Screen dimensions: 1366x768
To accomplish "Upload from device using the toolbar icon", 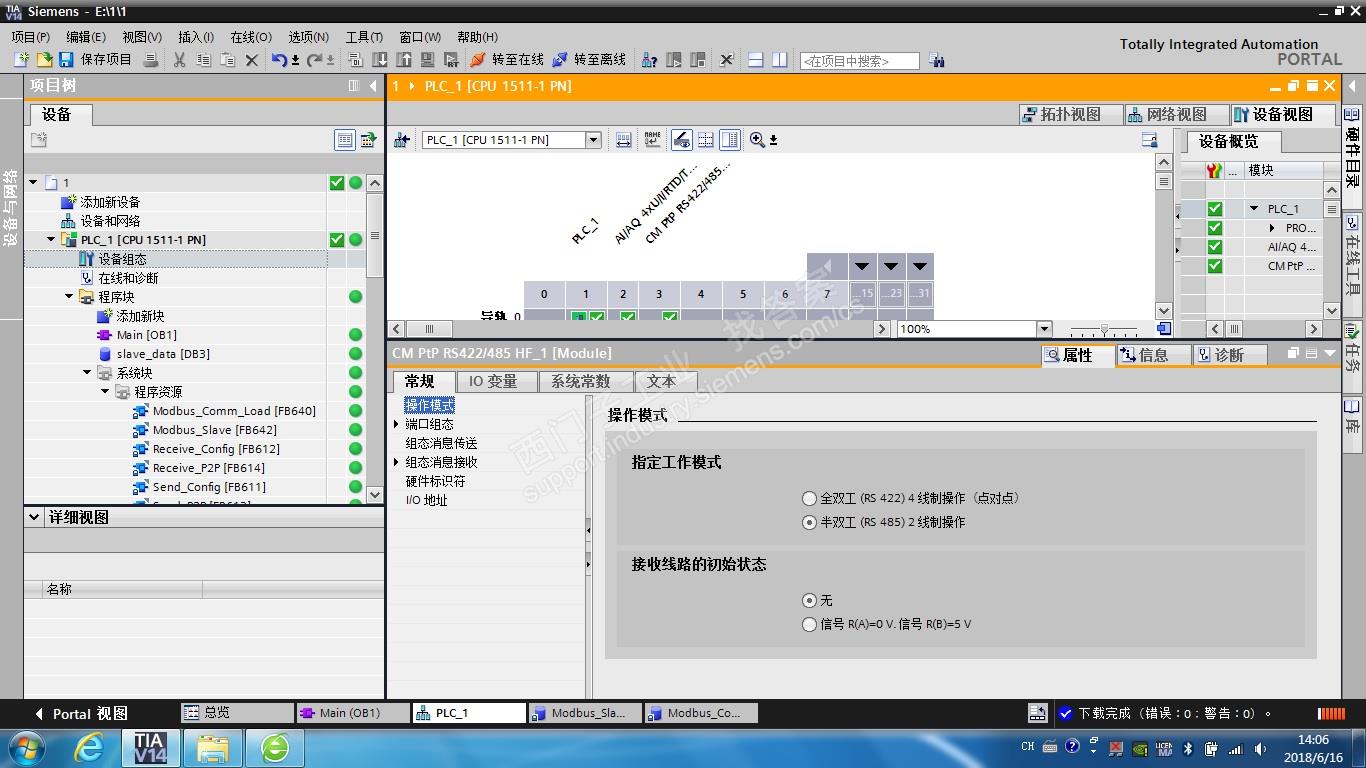I will 403,60.
